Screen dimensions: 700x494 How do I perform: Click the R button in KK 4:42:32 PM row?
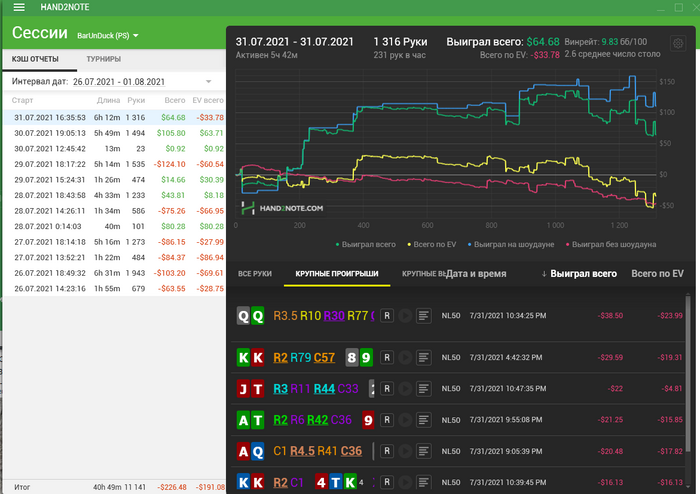(x=387, y=357)
